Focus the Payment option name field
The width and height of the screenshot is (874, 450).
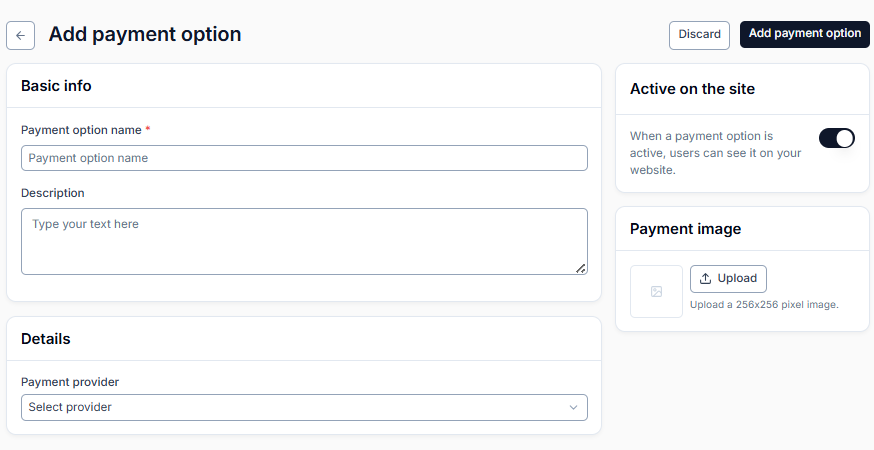pos(304,158)
